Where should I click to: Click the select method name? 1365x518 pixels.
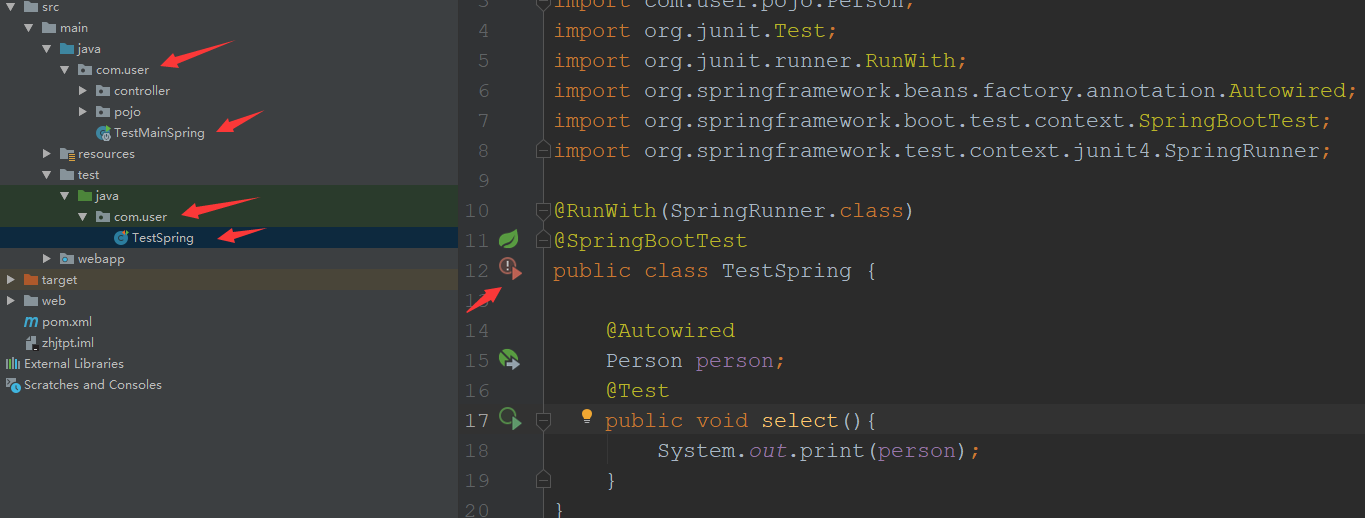coord(801,420)
